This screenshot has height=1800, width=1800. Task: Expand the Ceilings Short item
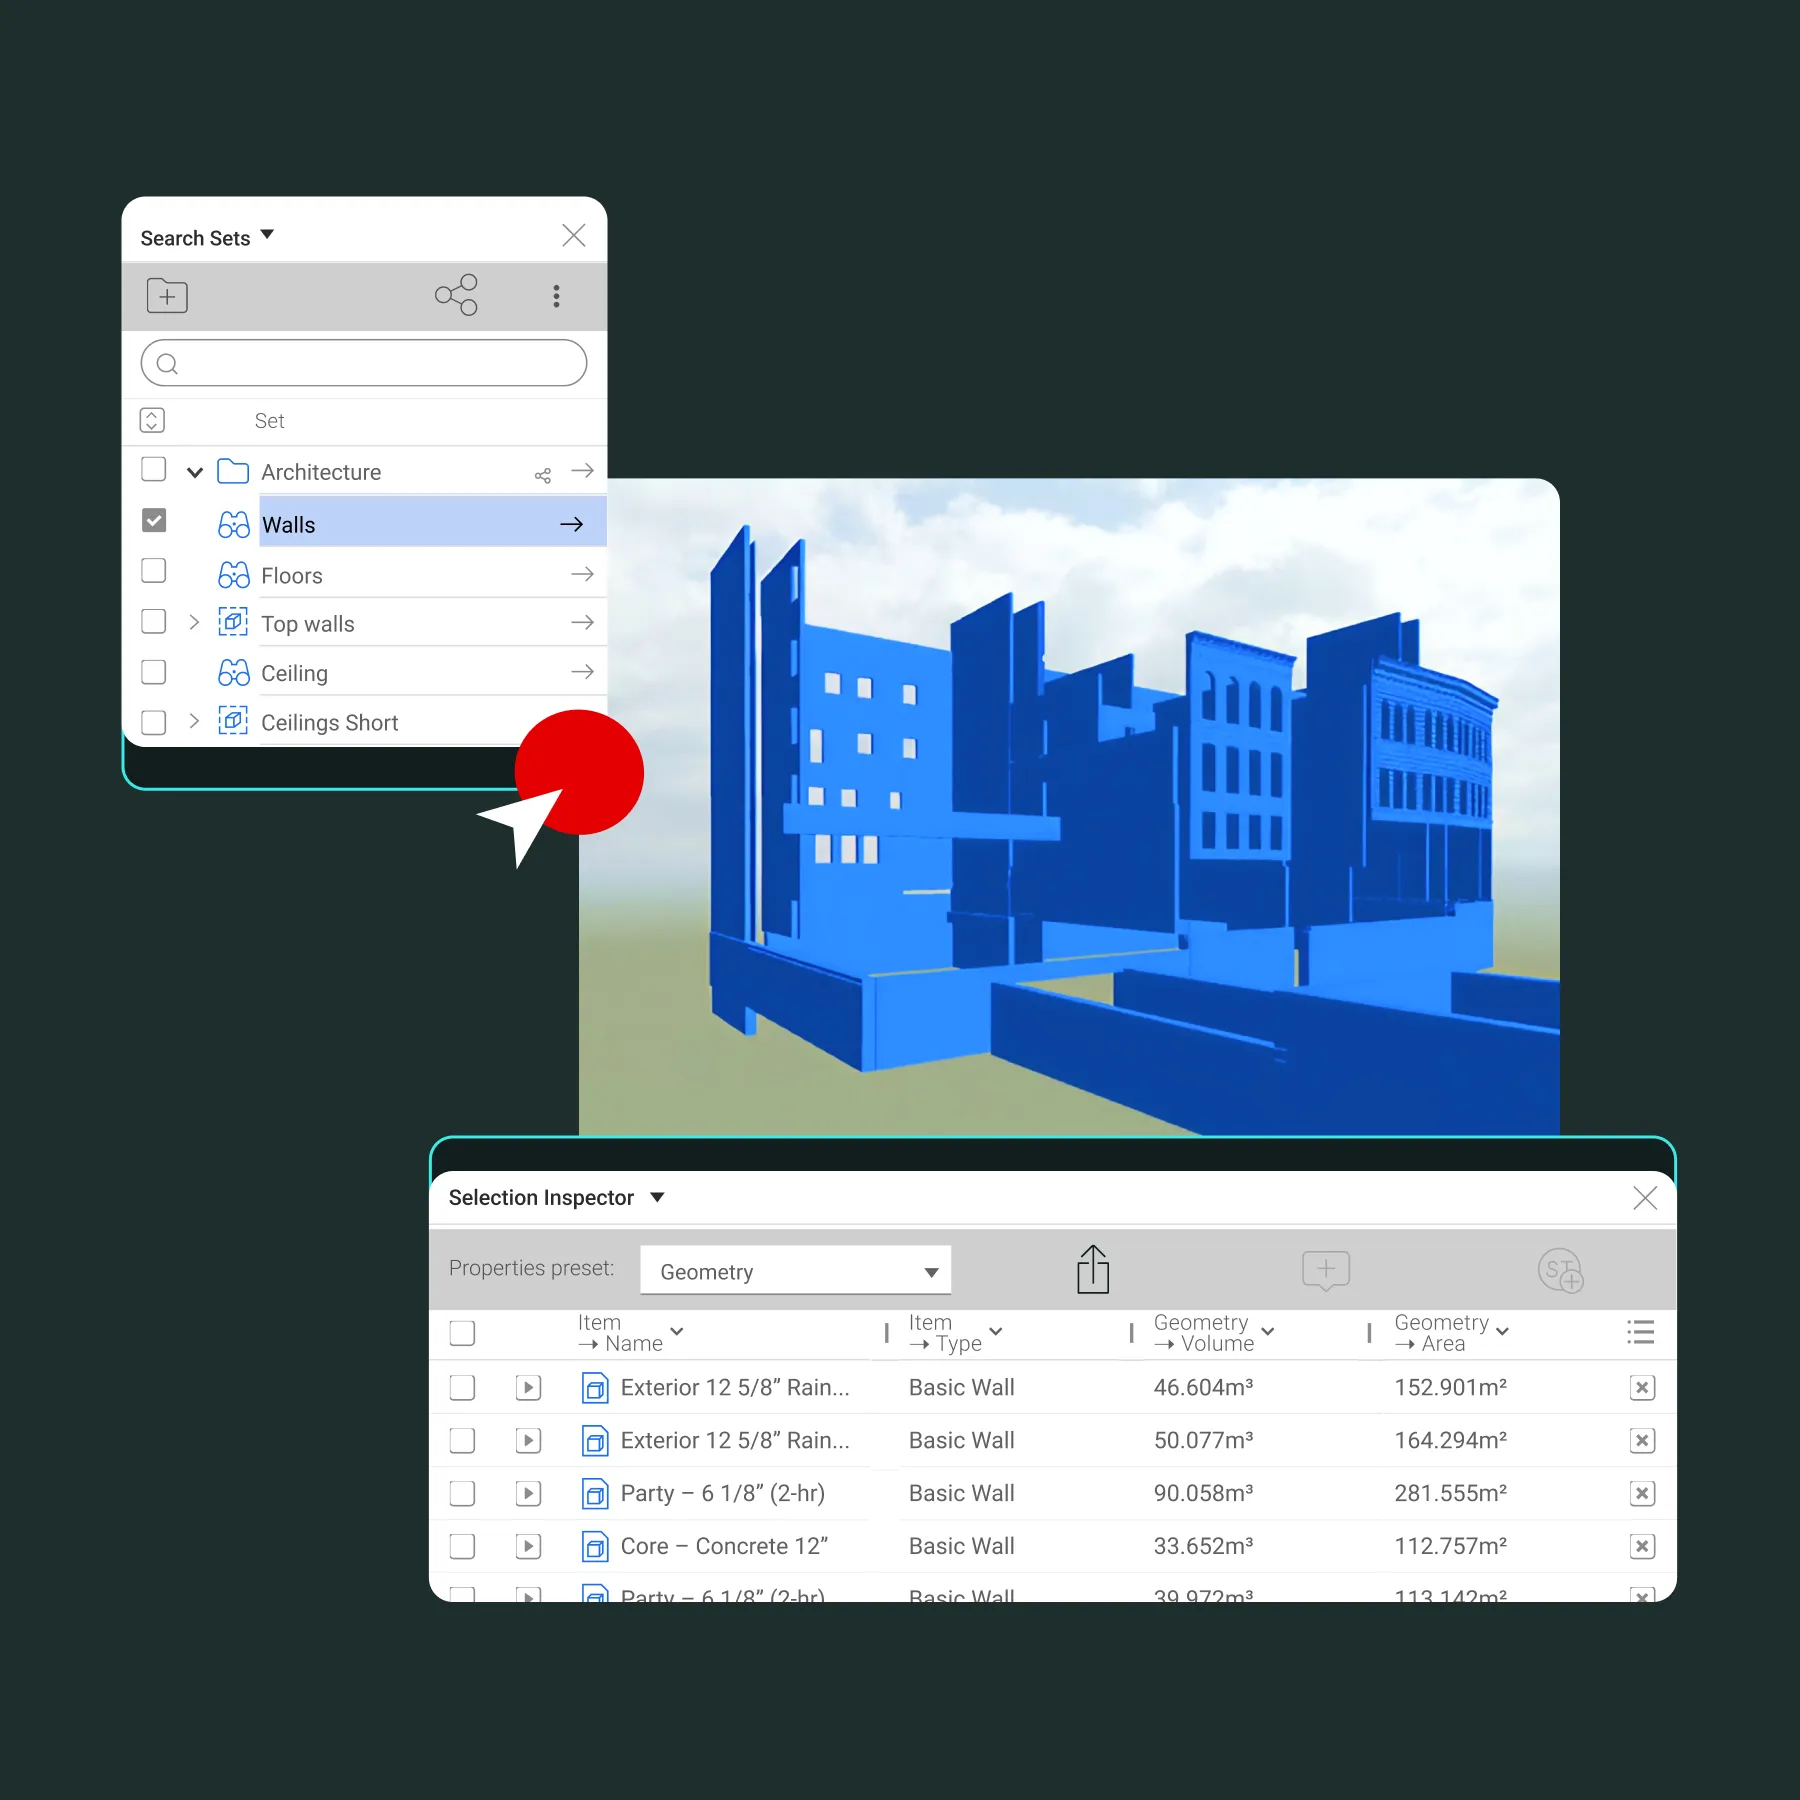pyautogui.click(x=194, y=721)
